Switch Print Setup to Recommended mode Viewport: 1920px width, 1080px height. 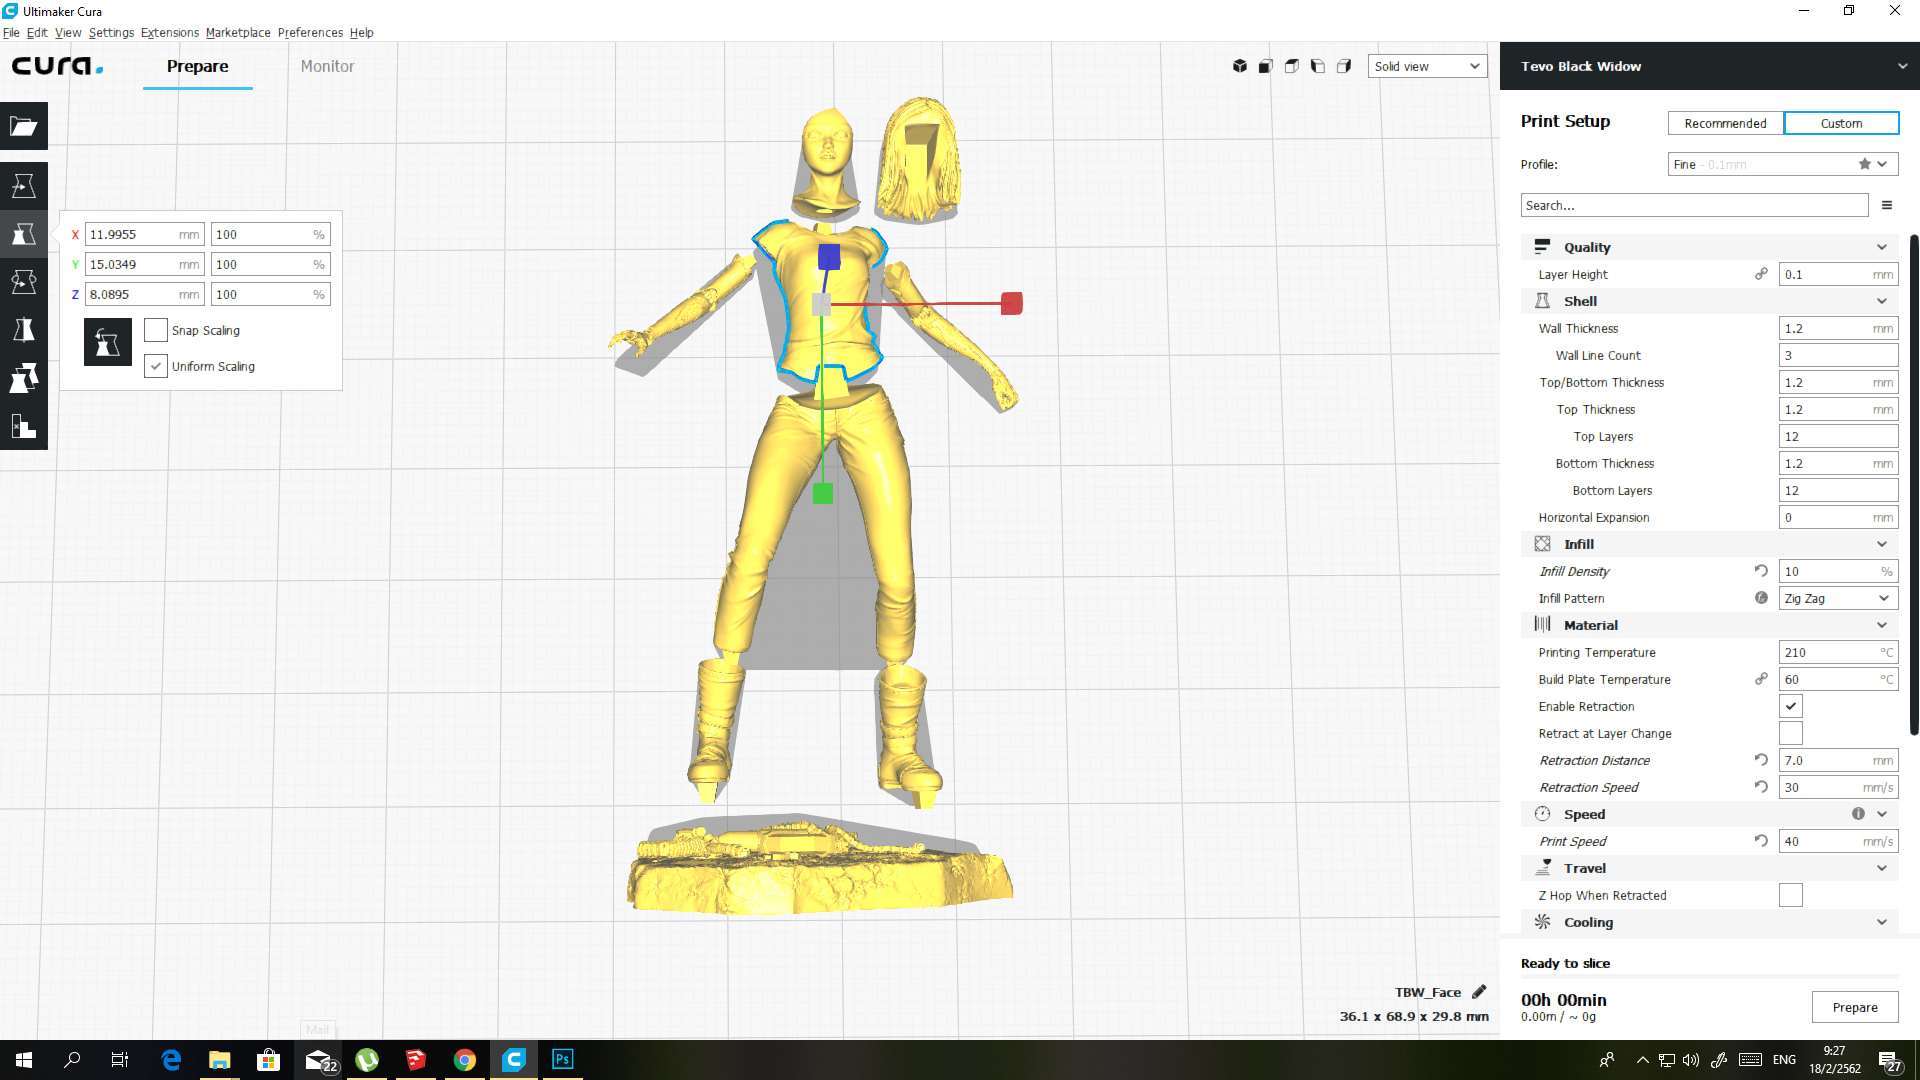[x=1726, y=123]
